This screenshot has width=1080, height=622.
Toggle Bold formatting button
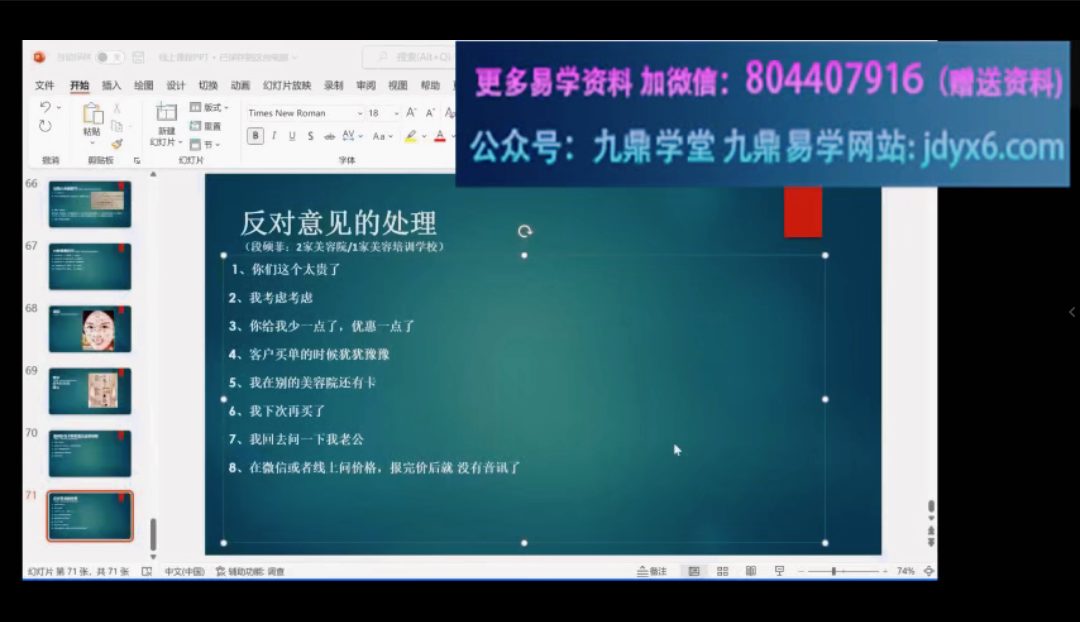[x=256, y=136]
